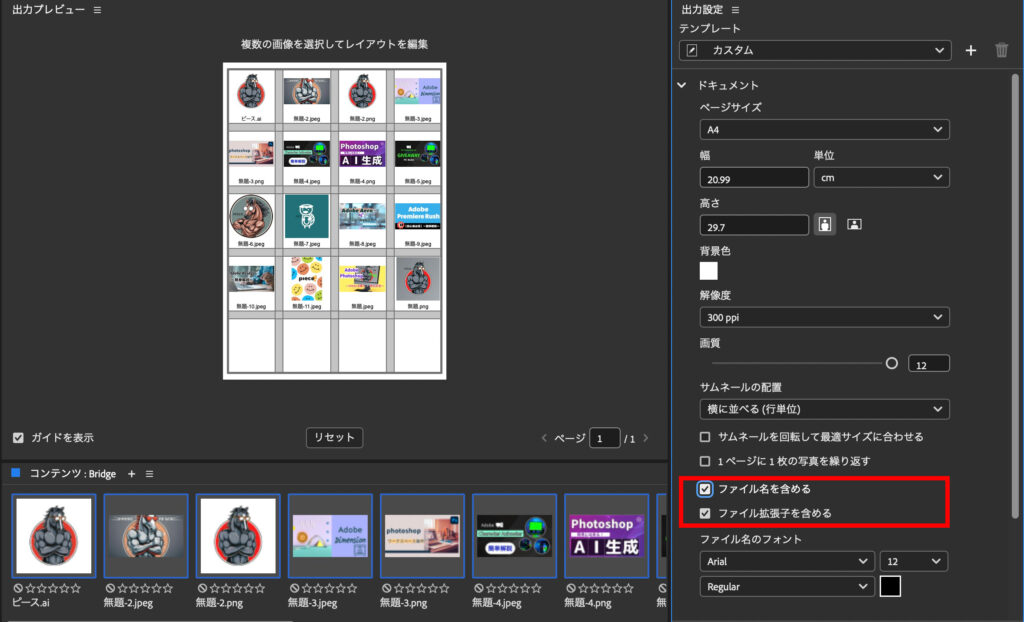Click the 無題-3.jpeg file name label
This screenshot has height=622, width=1024.
[x=312, y=602]
